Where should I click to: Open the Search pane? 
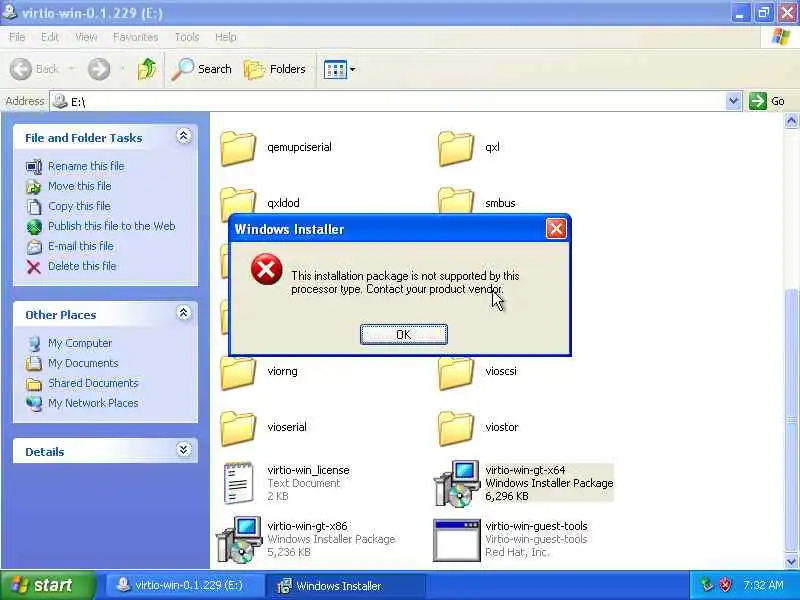click(202, 69)
